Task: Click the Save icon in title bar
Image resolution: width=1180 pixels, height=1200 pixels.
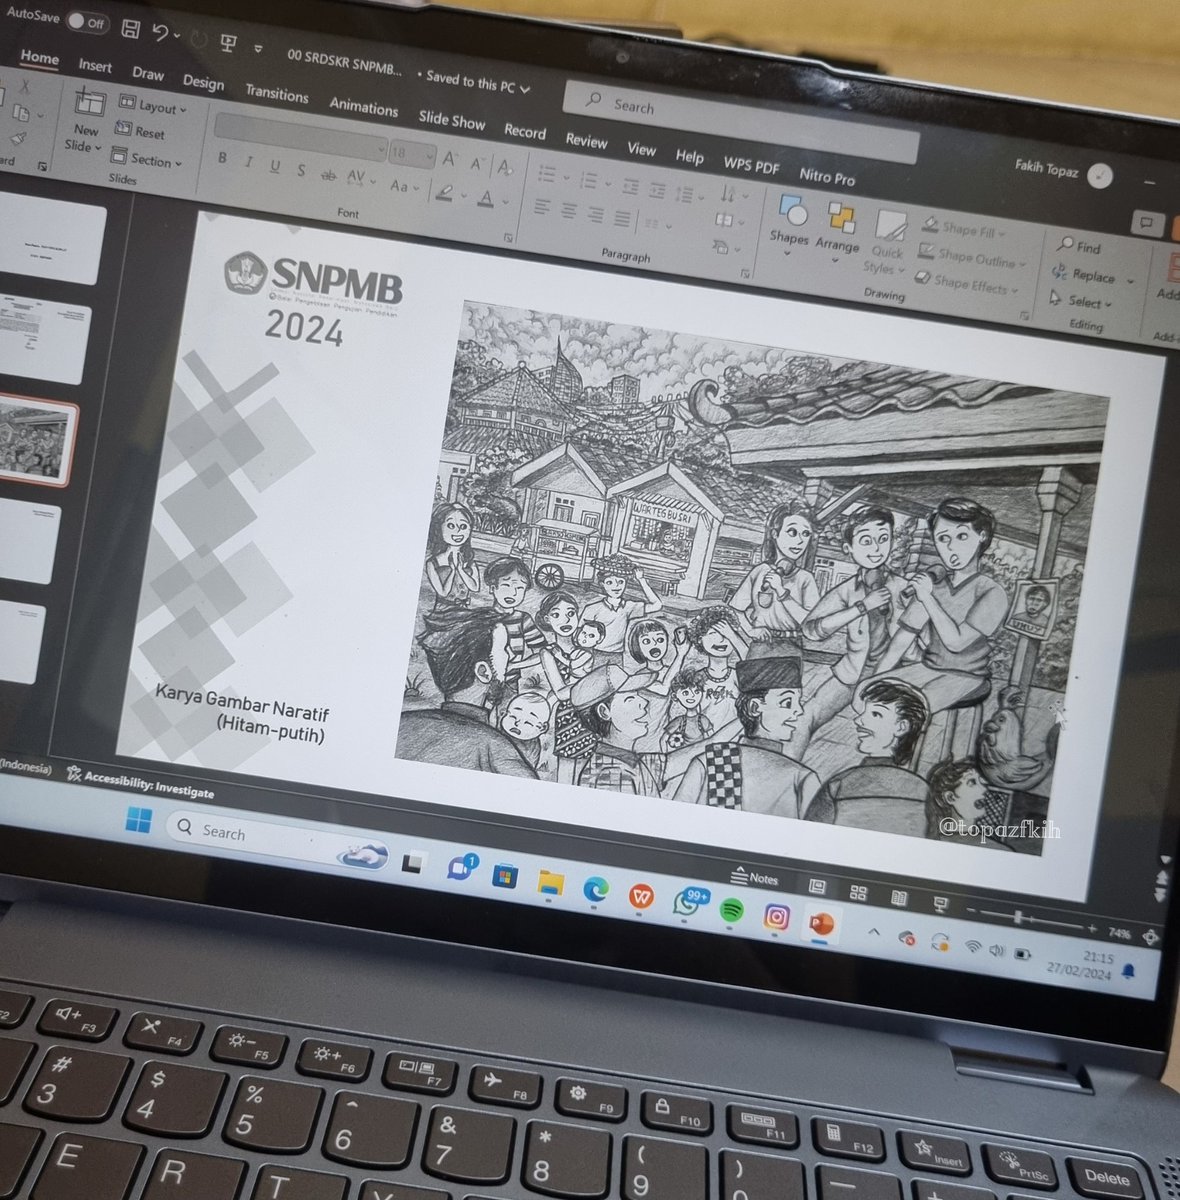Action: (x=129, y=29)
